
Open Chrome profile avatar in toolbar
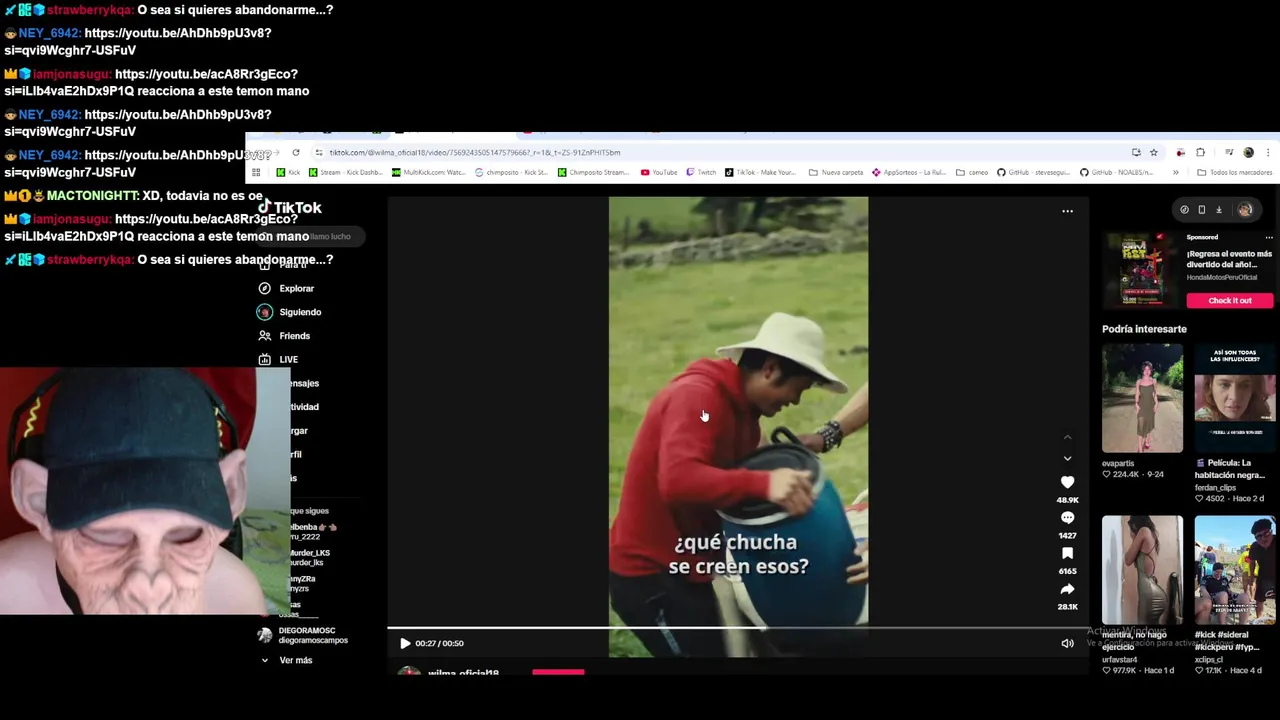tap(1248, 152)
